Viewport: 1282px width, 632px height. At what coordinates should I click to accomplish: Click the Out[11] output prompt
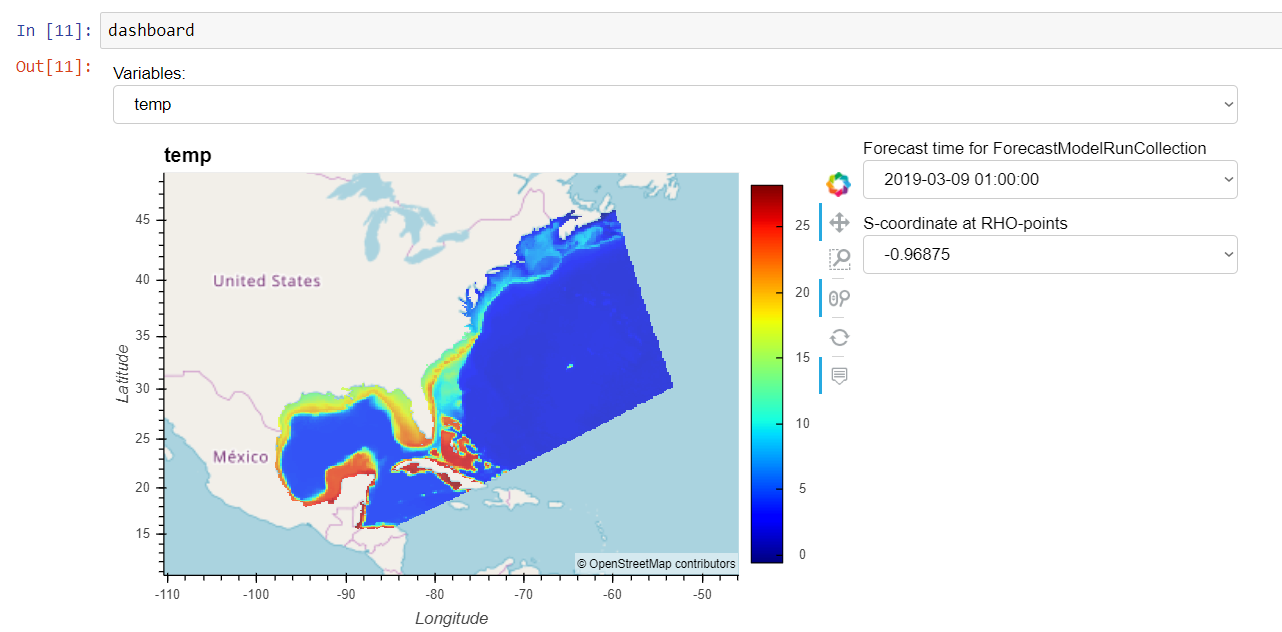54,67
